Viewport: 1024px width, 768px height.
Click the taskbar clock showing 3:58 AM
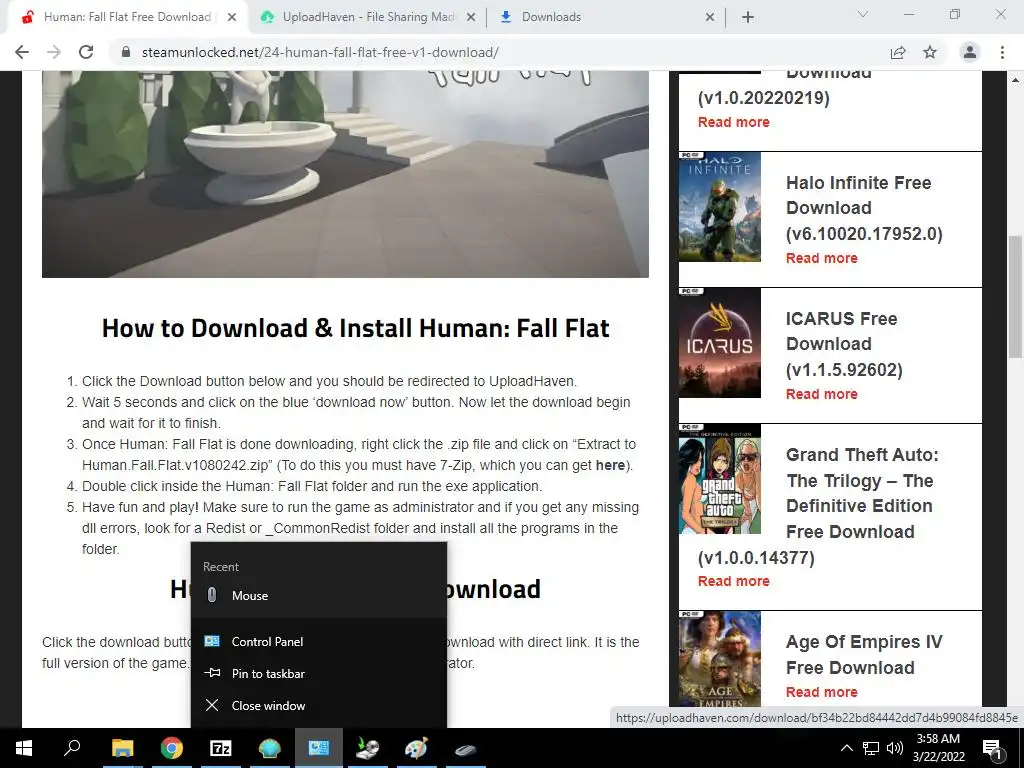coord(938,748)
